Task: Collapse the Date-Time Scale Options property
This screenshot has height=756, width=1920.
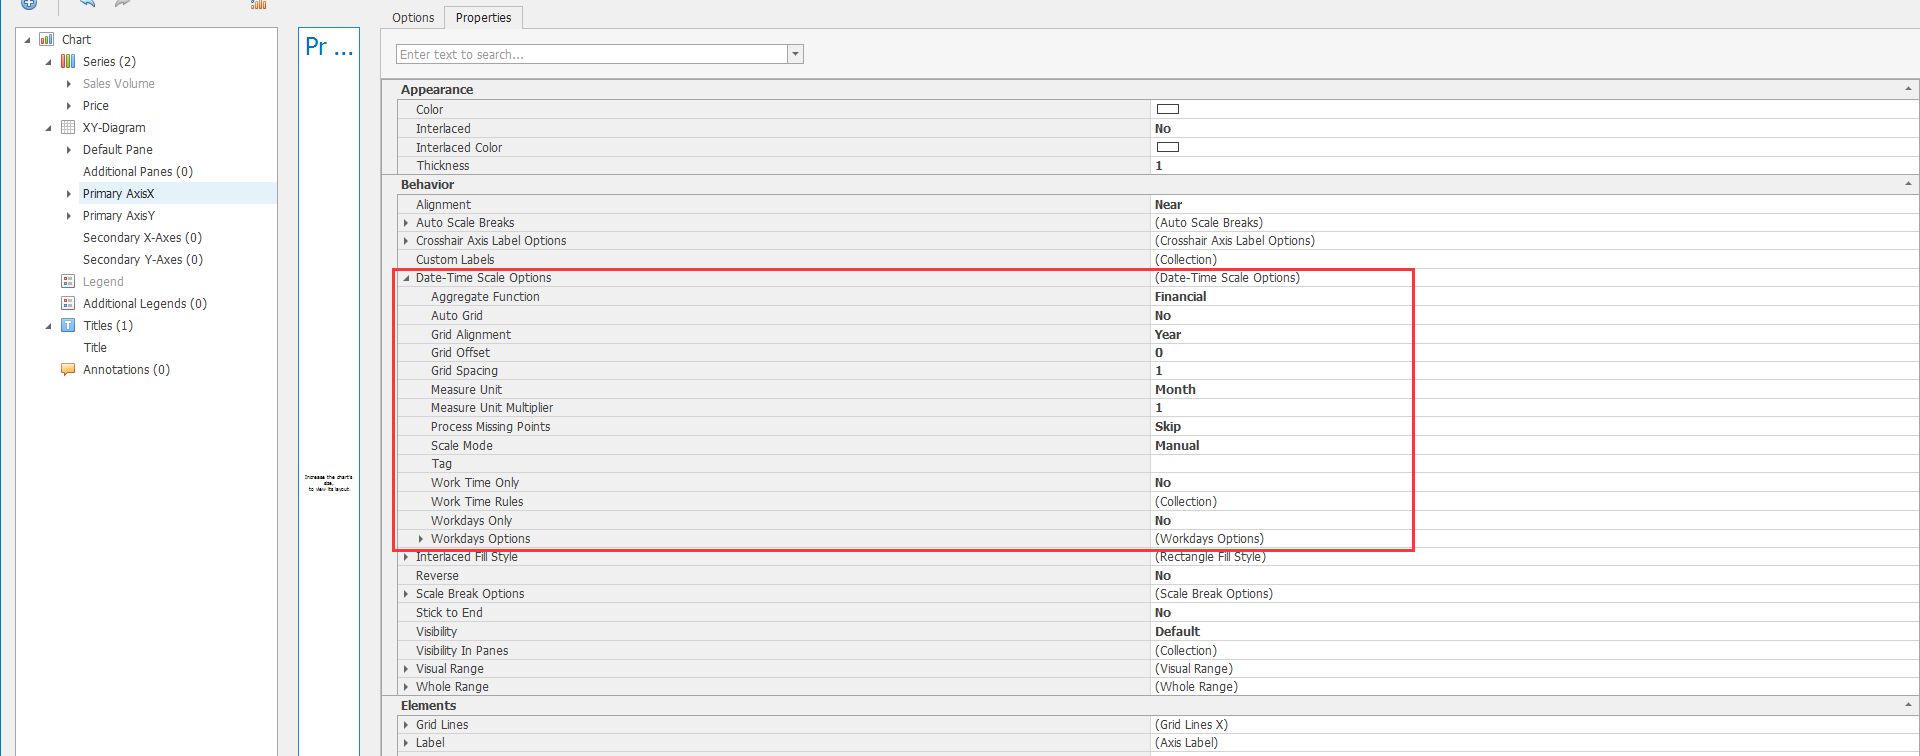Action: coord(406,279)
